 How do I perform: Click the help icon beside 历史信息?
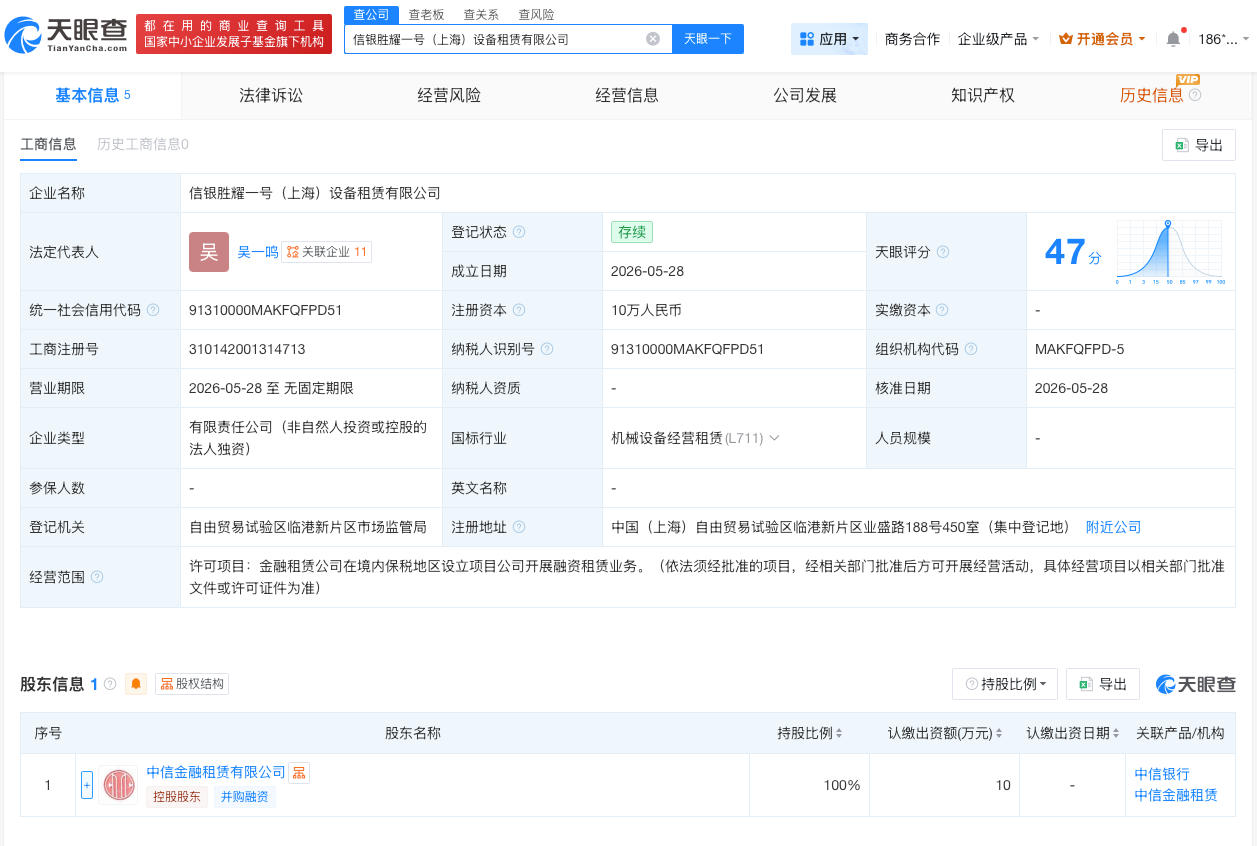click(1195, 95)
